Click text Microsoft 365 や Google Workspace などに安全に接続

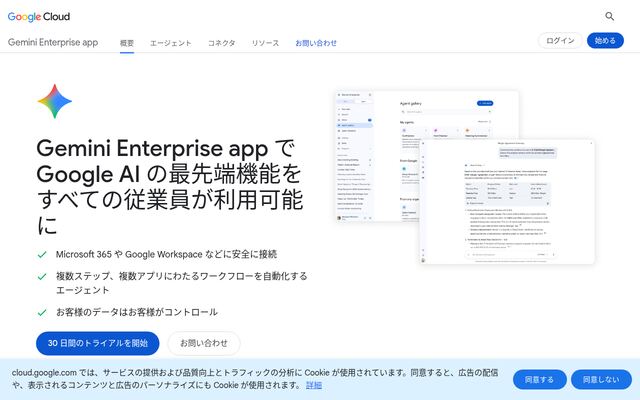(x=167, y=254)
